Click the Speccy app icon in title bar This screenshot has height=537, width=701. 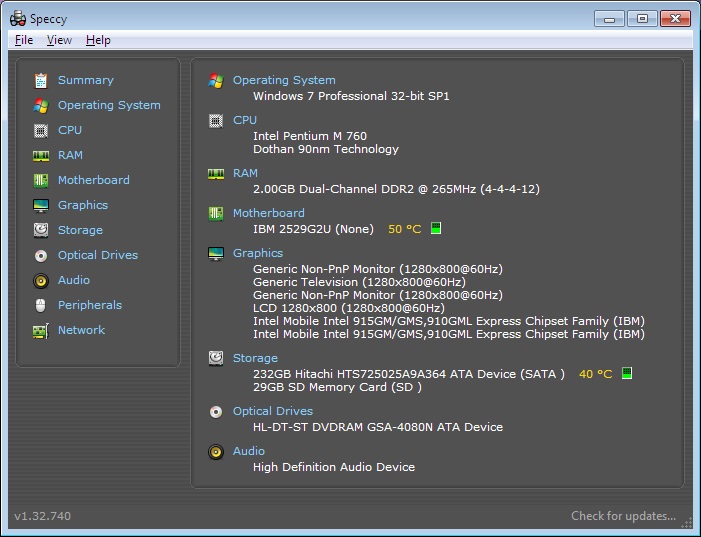point(18,19)
